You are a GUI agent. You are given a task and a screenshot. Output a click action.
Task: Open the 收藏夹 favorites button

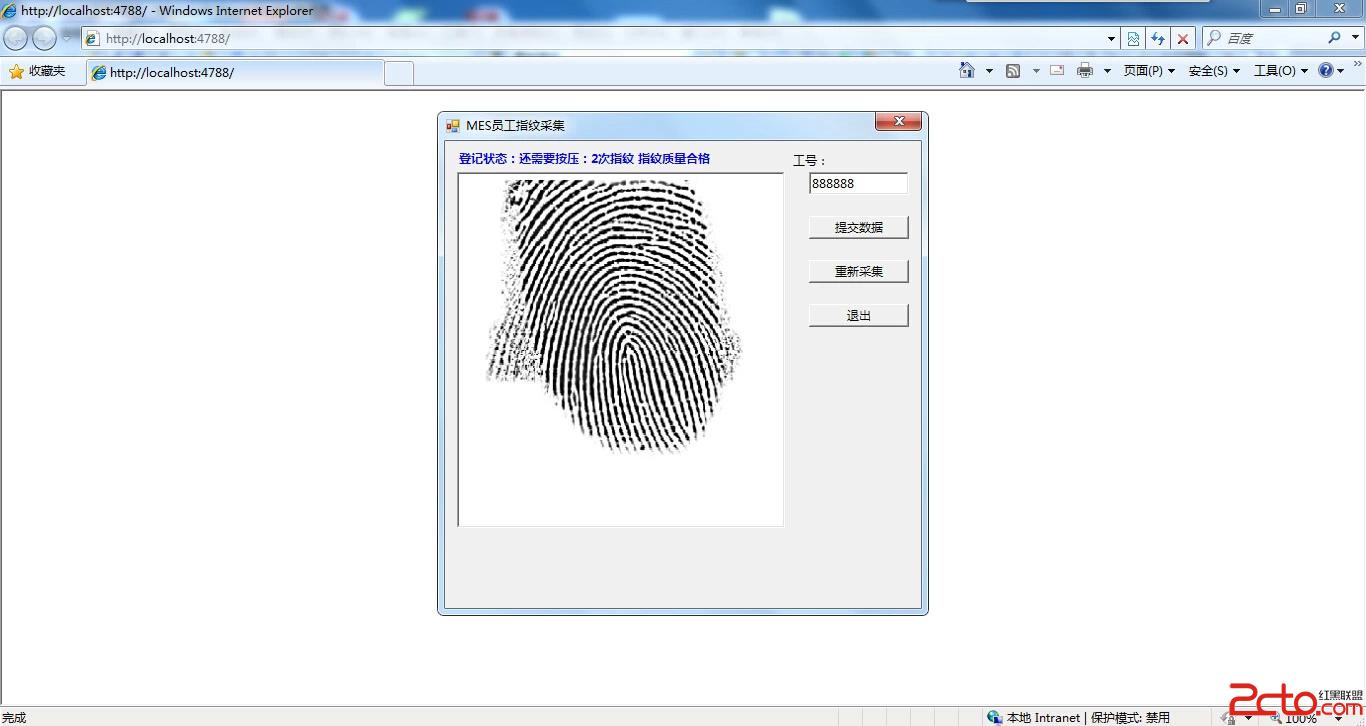pos(37,71)
